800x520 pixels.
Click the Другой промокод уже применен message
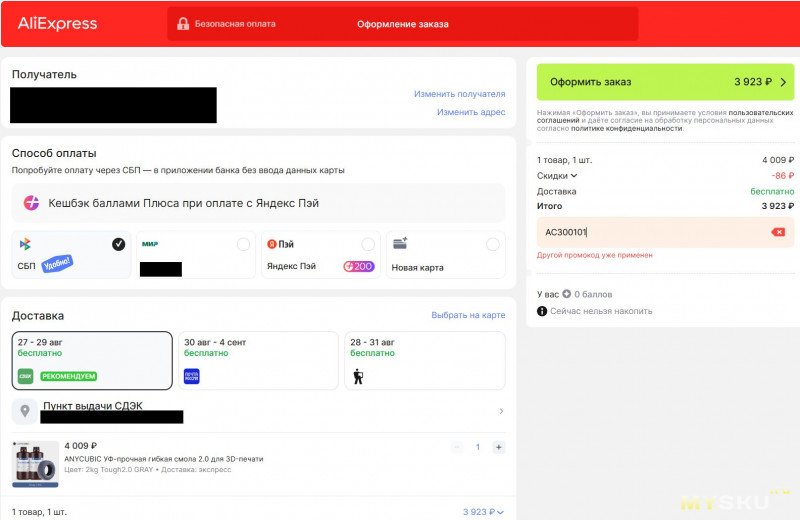coord(594,255)
